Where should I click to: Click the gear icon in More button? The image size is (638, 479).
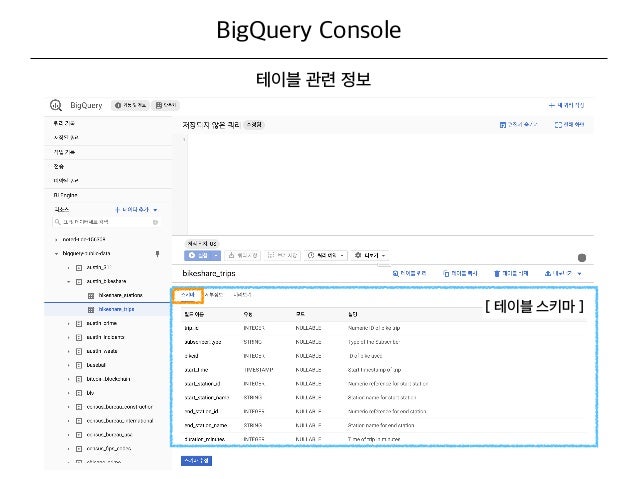tap(358, 255)
